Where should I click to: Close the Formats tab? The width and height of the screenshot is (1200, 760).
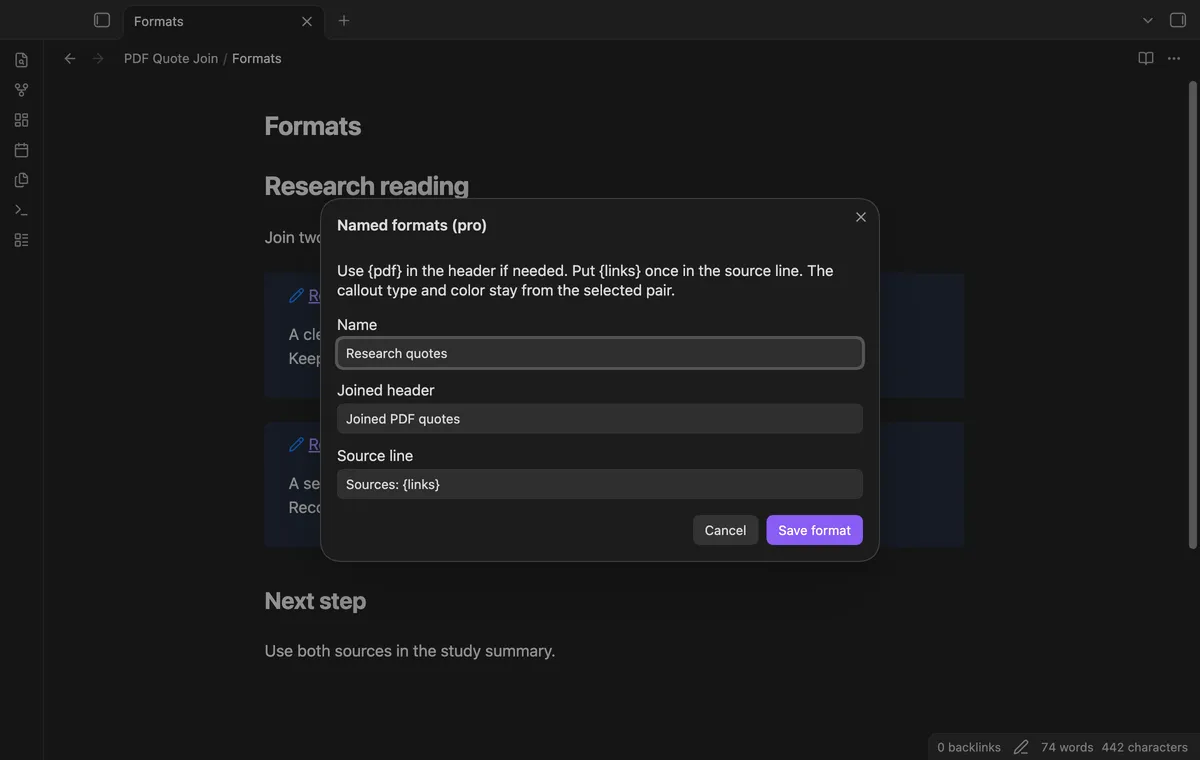(x=307, y=21)
